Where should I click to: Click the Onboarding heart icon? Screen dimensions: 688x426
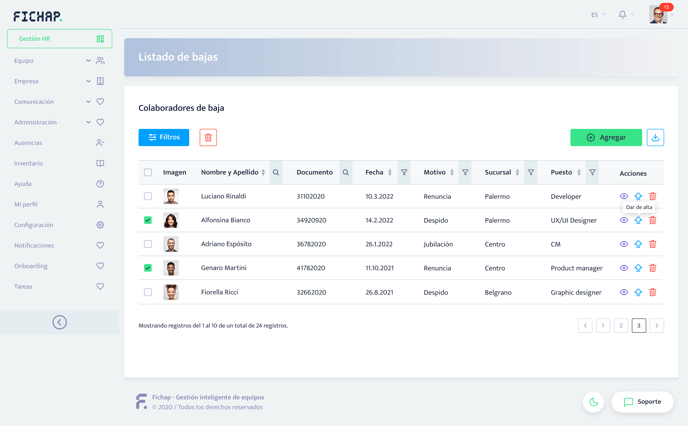[x=100, y=266]
